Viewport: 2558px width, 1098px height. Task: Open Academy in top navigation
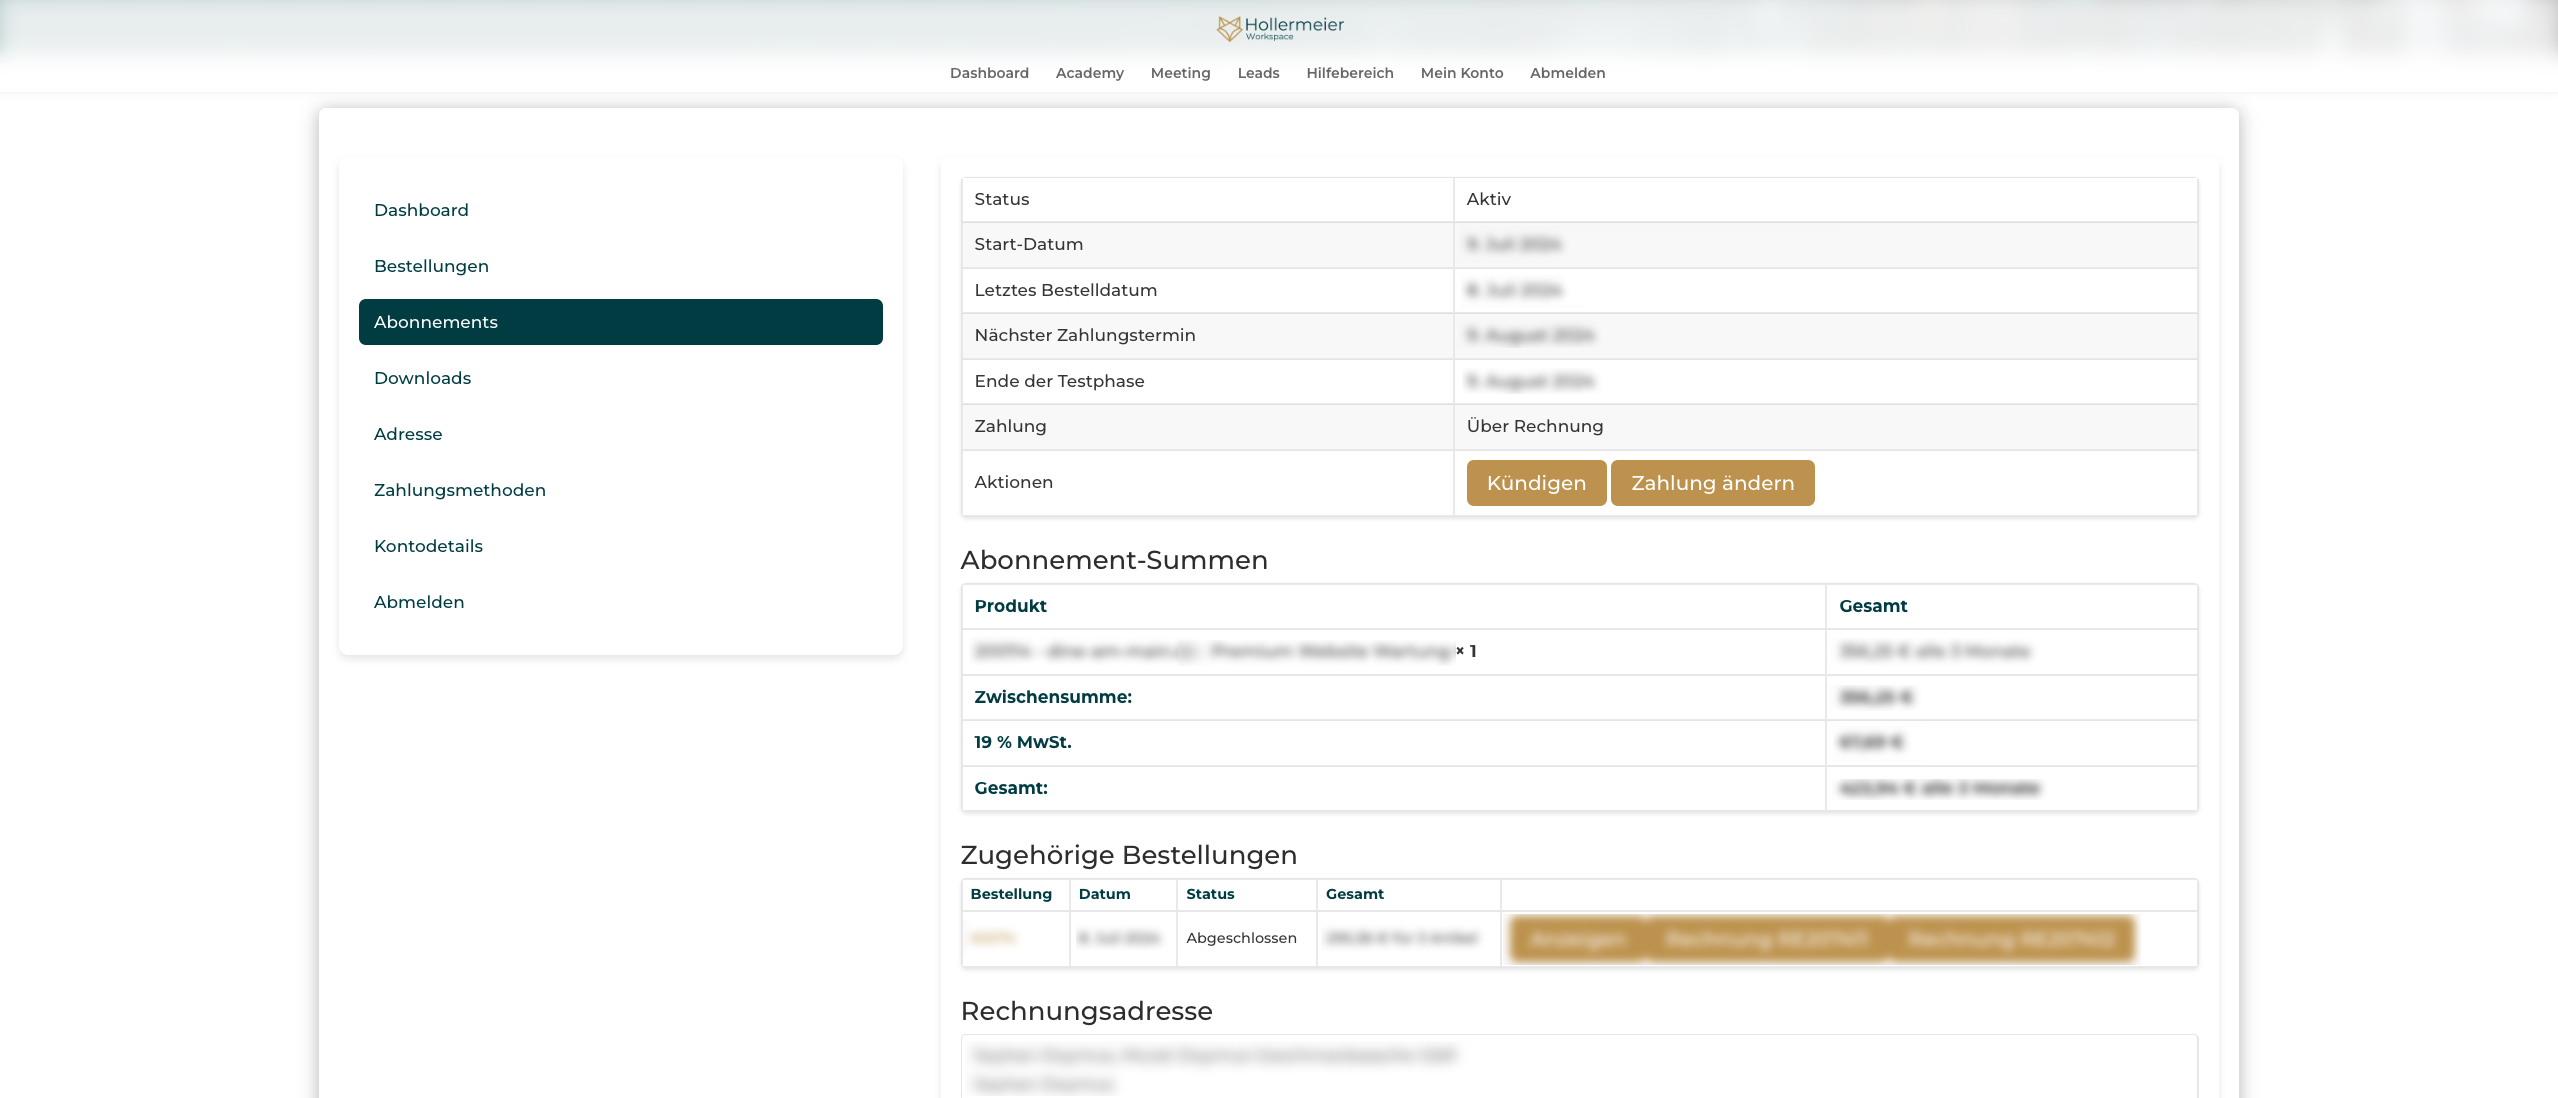tap(1089, 73)
